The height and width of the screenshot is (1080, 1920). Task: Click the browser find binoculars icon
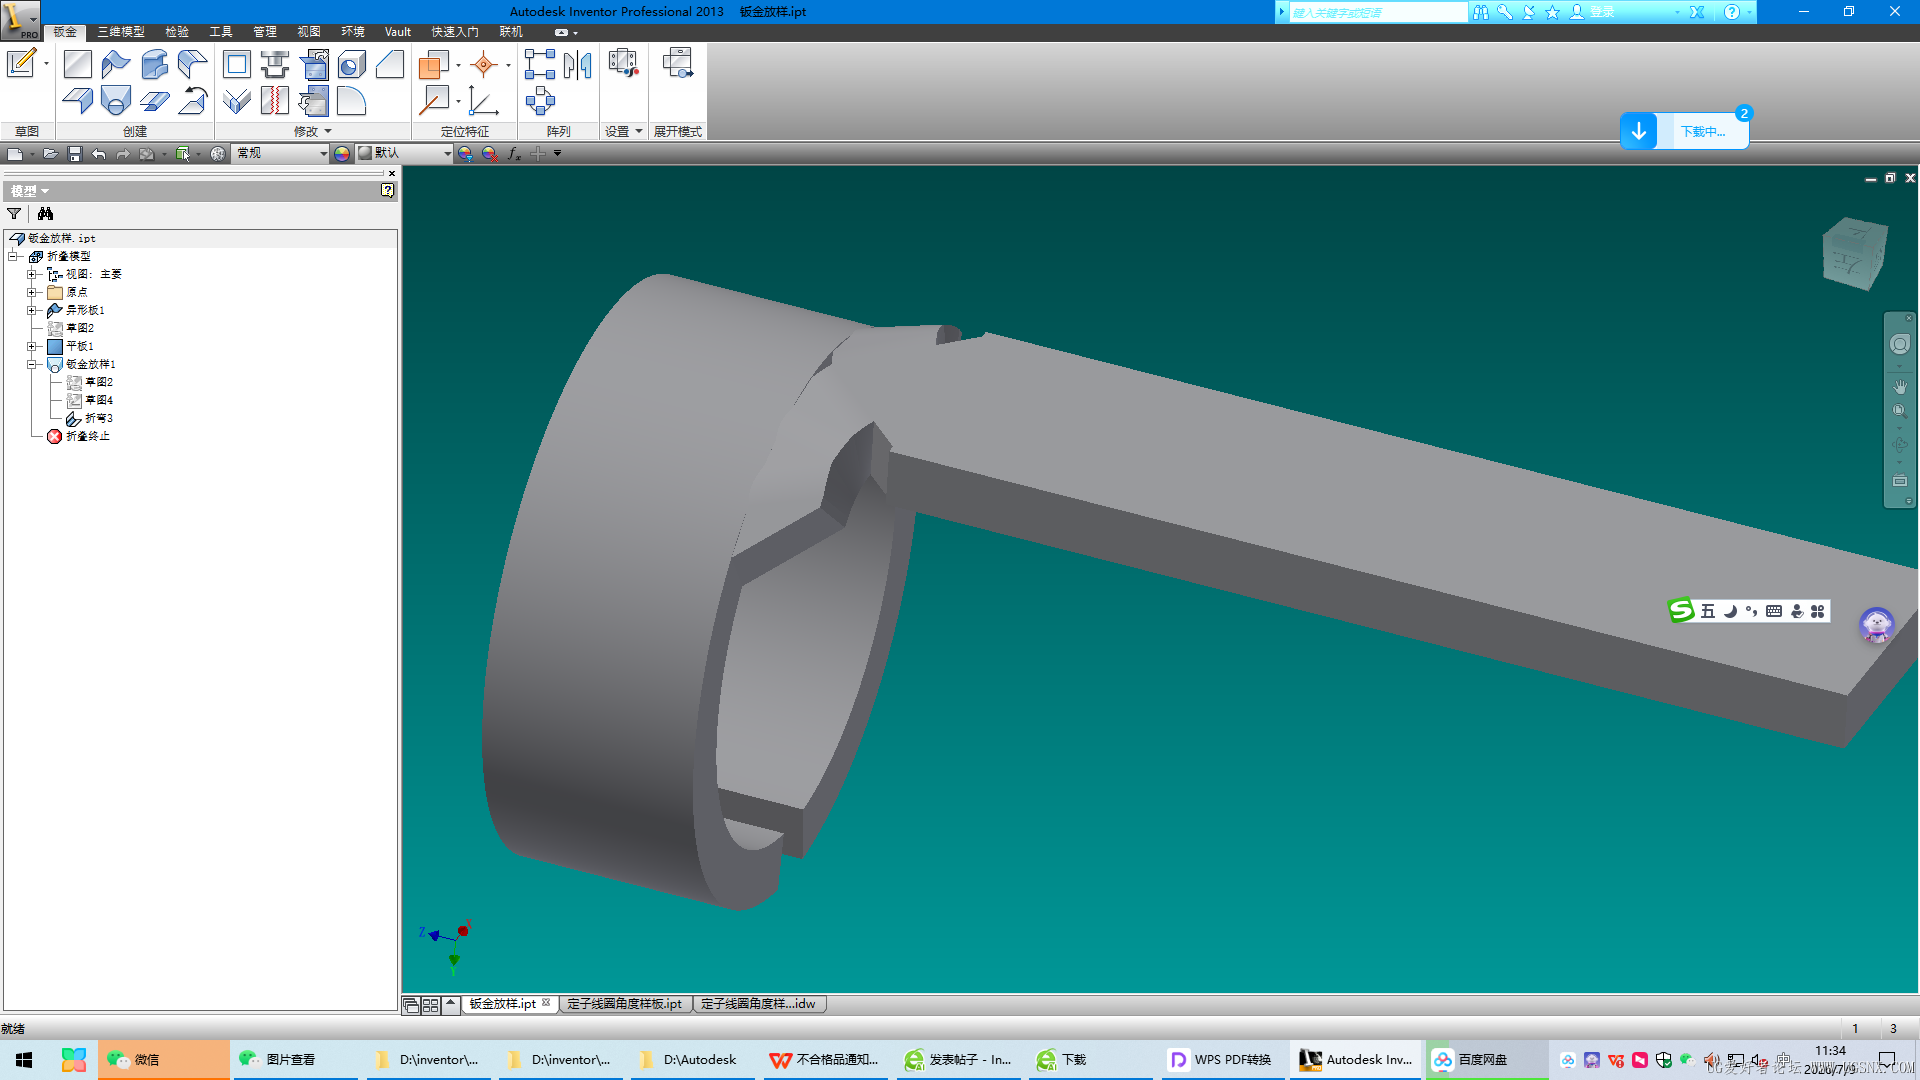tap(45, 213)
